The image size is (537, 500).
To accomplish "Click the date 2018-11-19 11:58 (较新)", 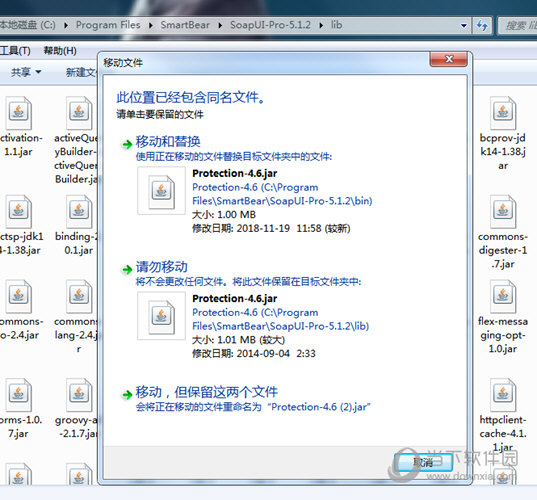I will coord(294,228).
